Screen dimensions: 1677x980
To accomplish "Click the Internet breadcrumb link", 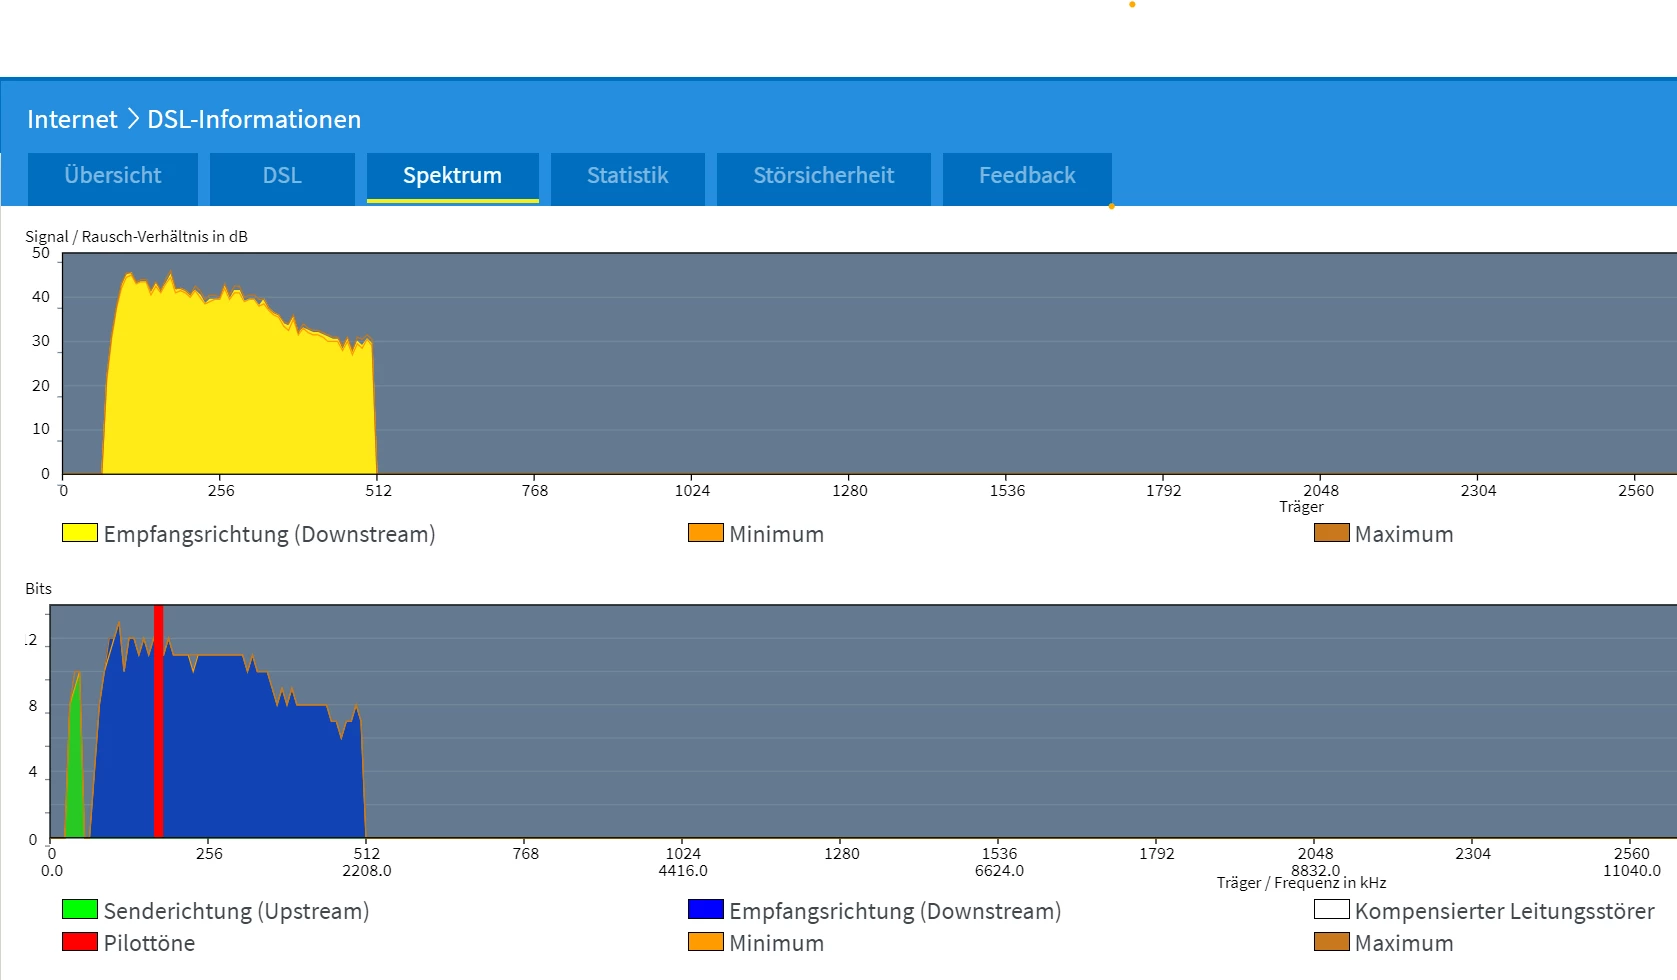I will 72,120.
